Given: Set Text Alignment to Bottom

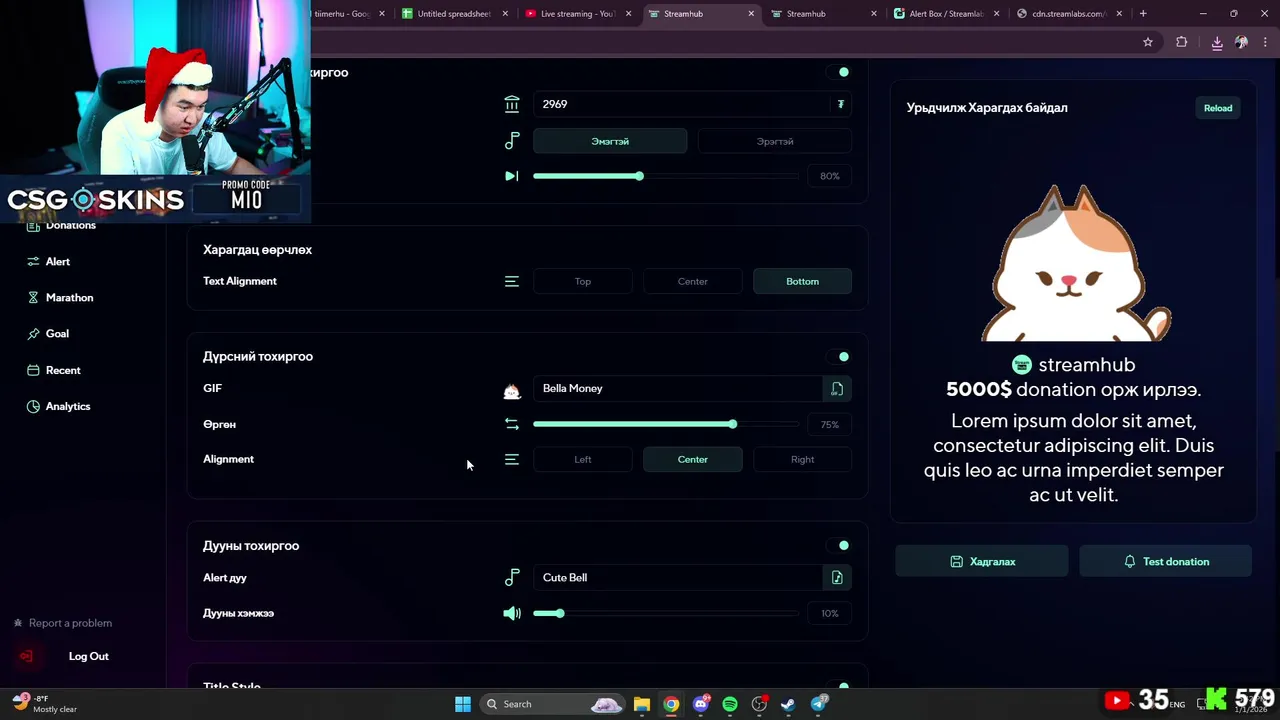Looking at the screenshot, I should pos(802,281).
